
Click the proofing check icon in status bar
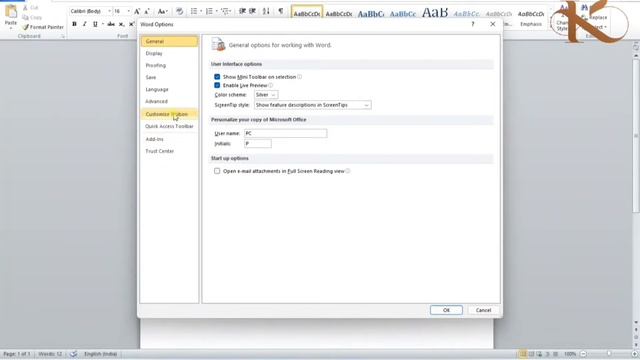74,354
